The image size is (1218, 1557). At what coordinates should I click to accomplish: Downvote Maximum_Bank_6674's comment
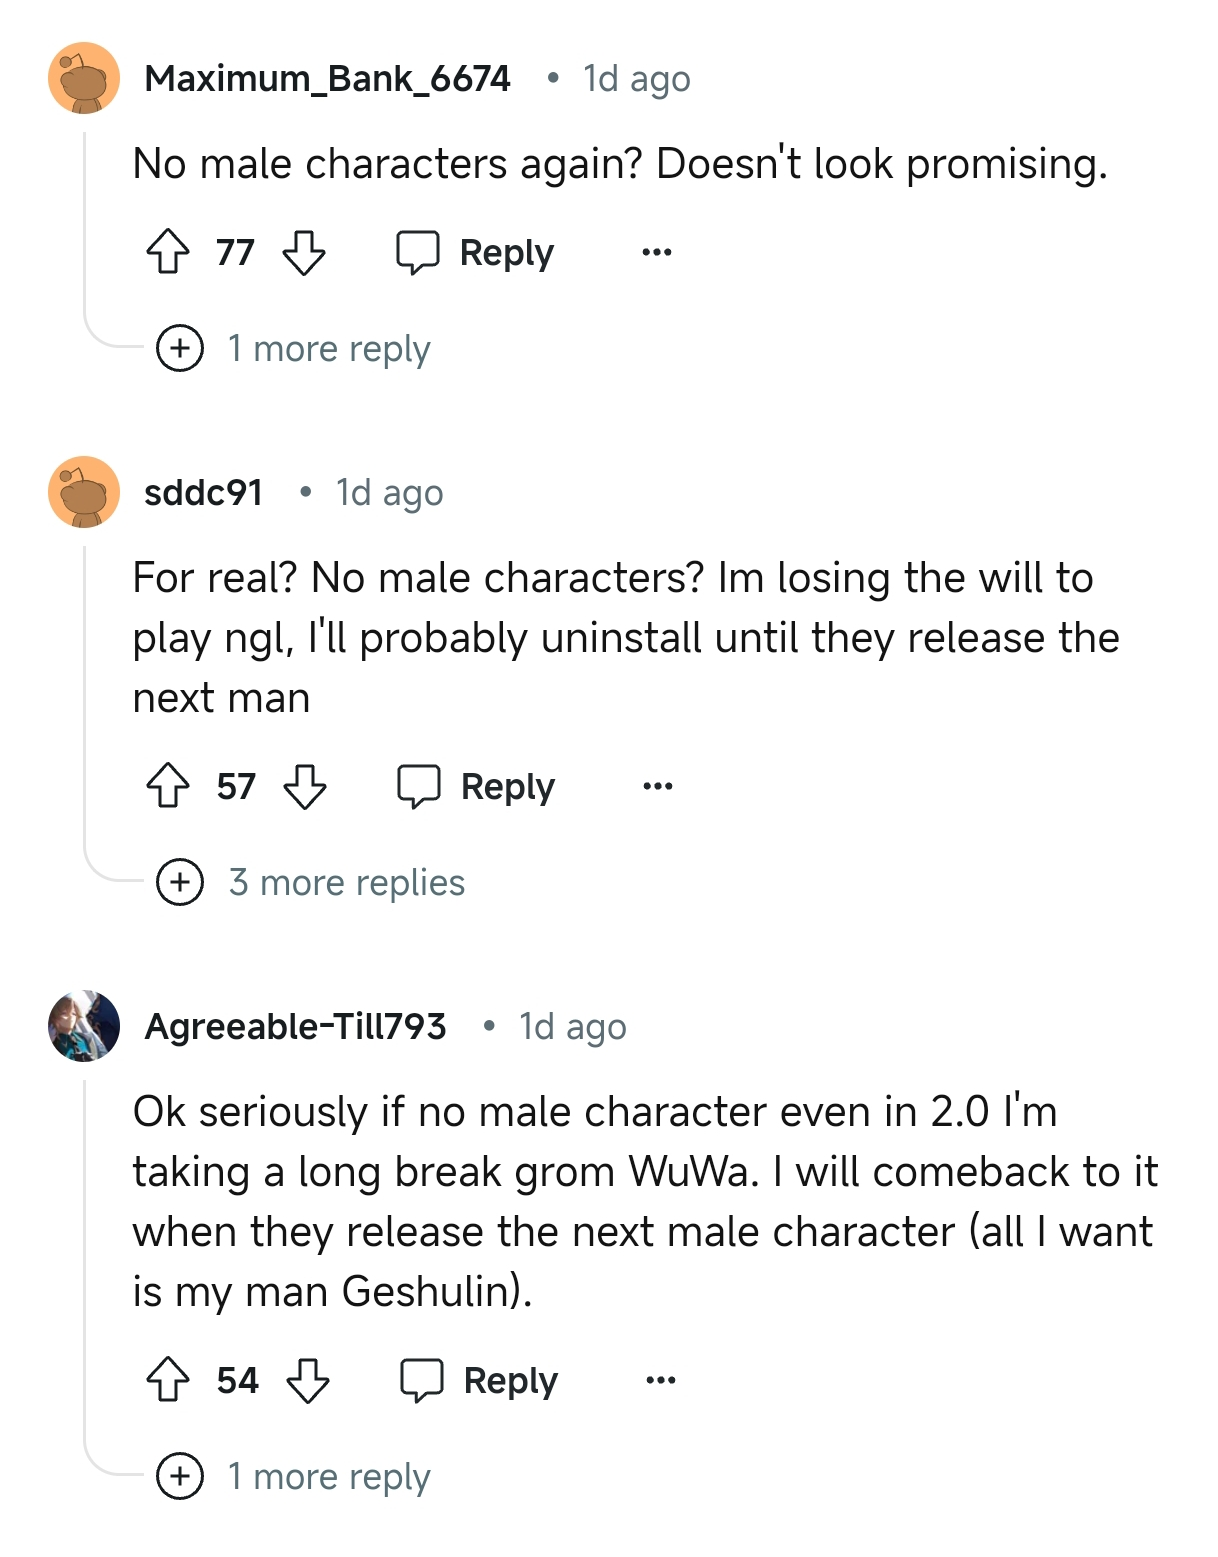click(x=304, y=252)
